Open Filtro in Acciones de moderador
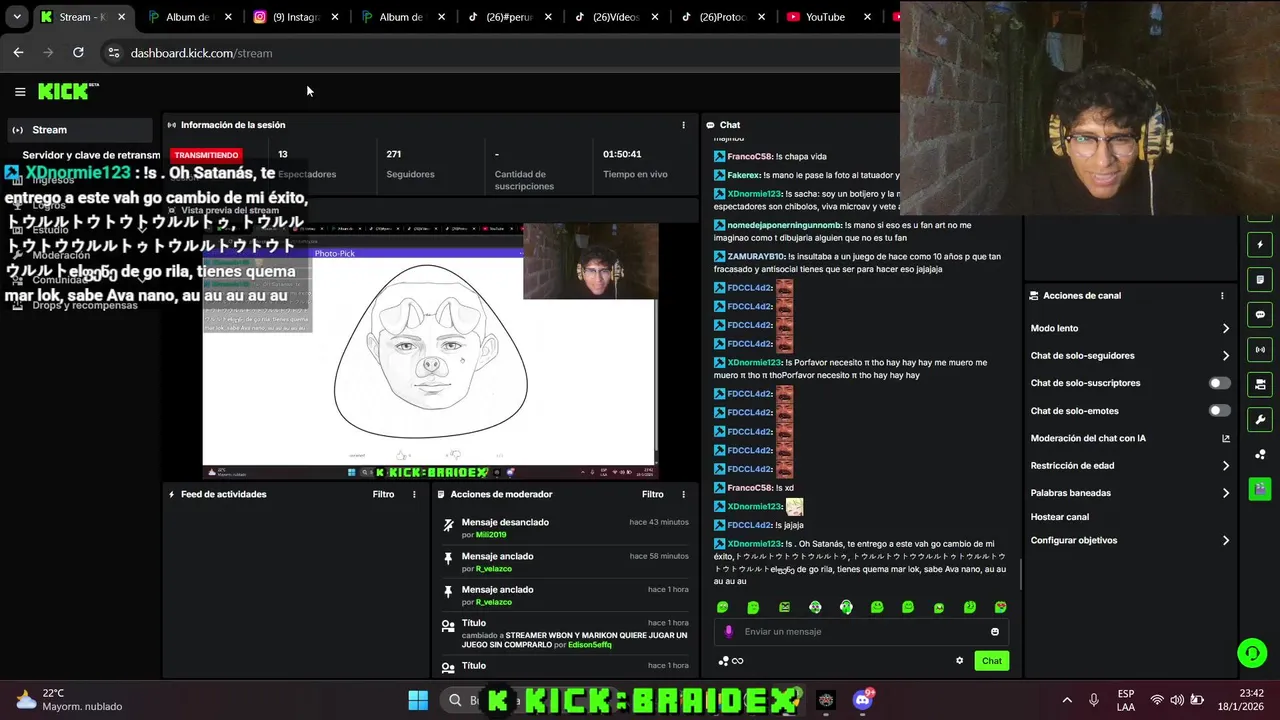Screen dimensions: 1280x720 653,494
